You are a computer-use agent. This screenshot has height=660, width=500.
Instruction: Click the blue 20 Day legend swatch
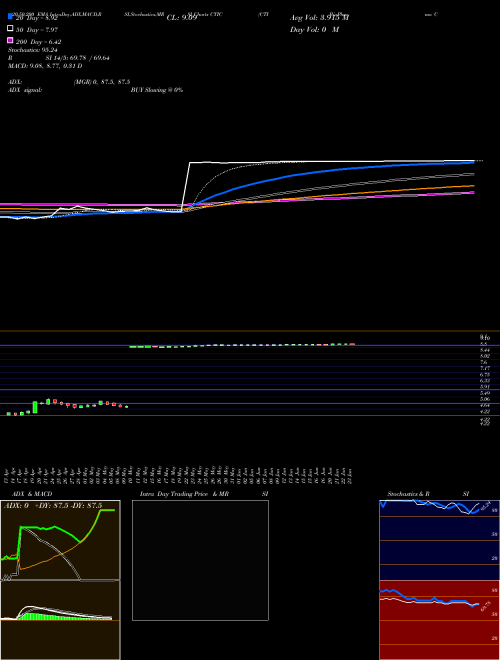(10, 17)
